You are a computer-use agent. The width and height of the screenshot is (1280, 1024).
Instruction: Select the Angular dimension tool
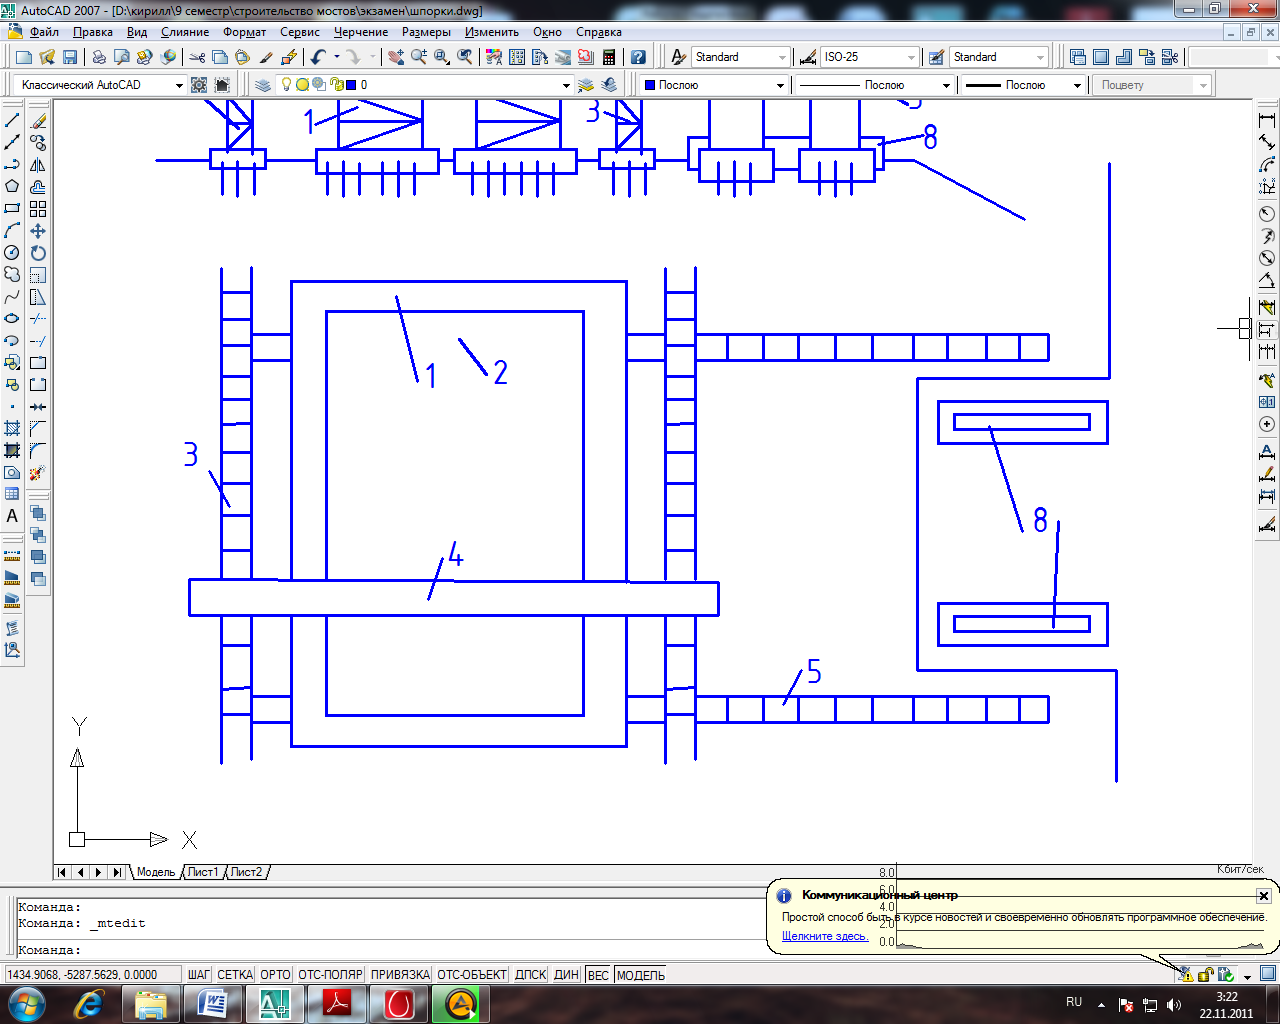coord(1267,282)
